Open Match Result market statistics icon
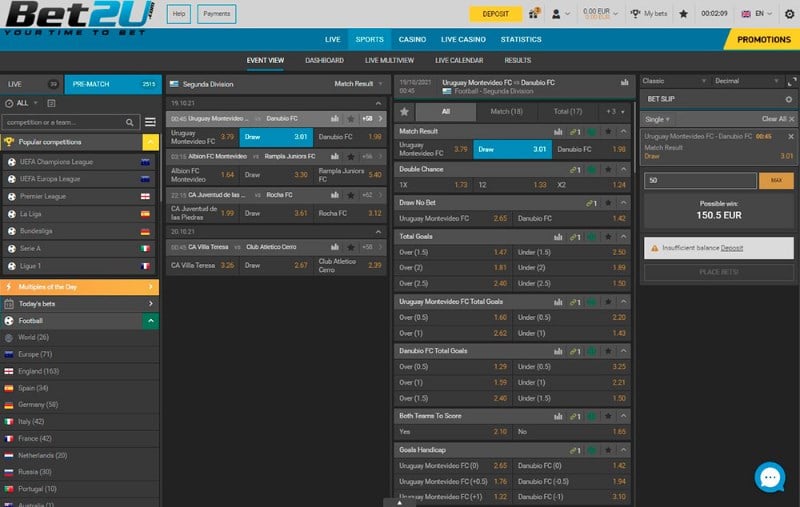800x507 pixels. [558, 132]
